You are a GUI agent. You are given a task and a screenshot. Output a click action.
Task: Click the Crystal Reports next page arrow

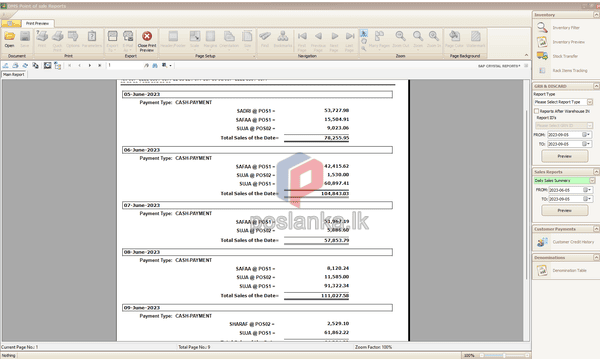pyautogui.click(x=90, y=65)
